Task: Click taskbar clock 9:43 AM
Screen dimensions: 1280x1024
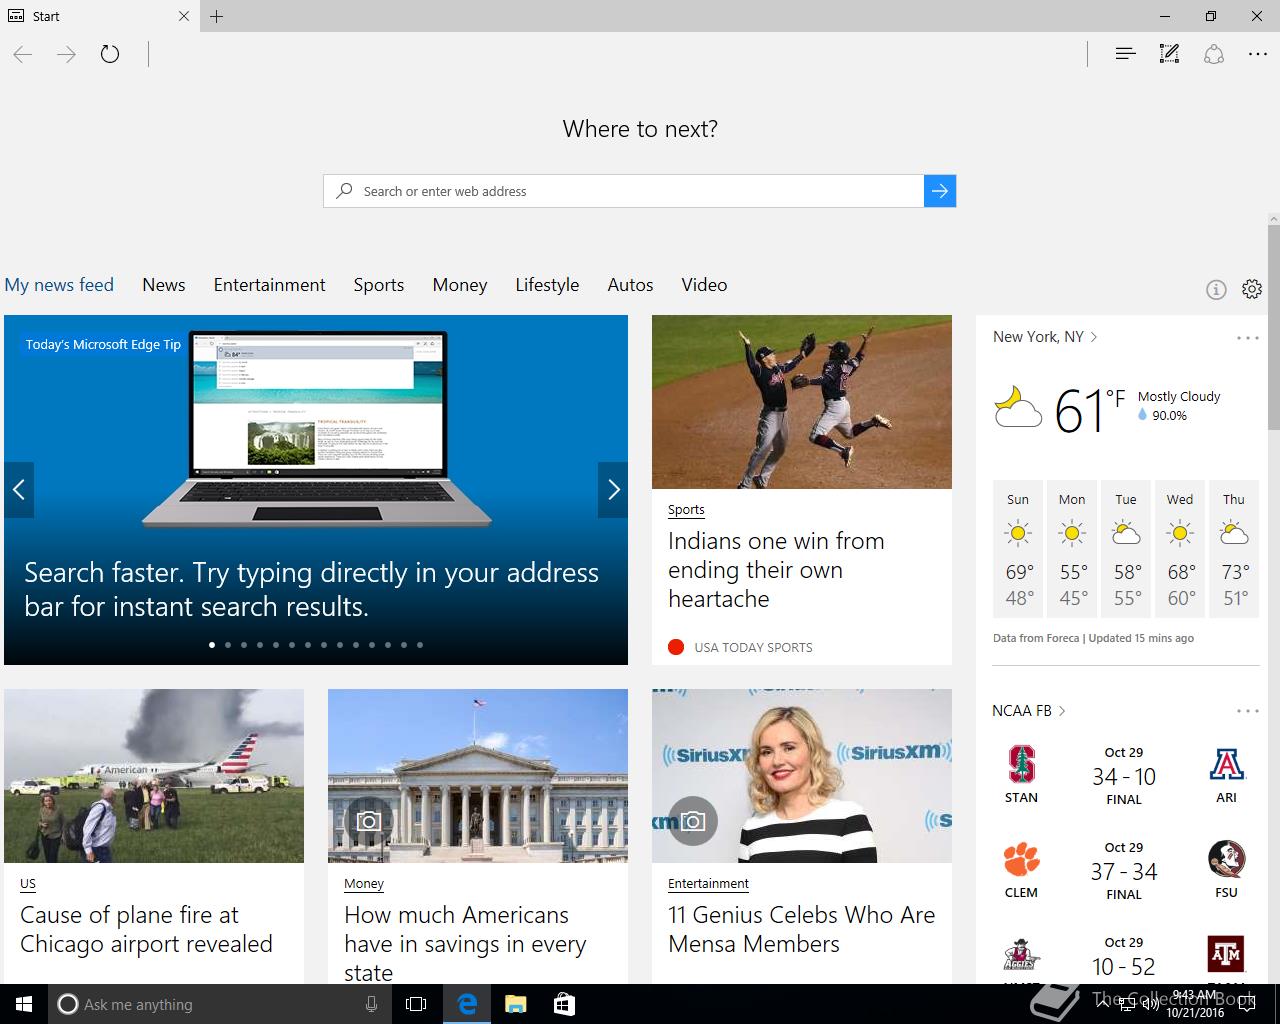Action: [1195, 1004]
